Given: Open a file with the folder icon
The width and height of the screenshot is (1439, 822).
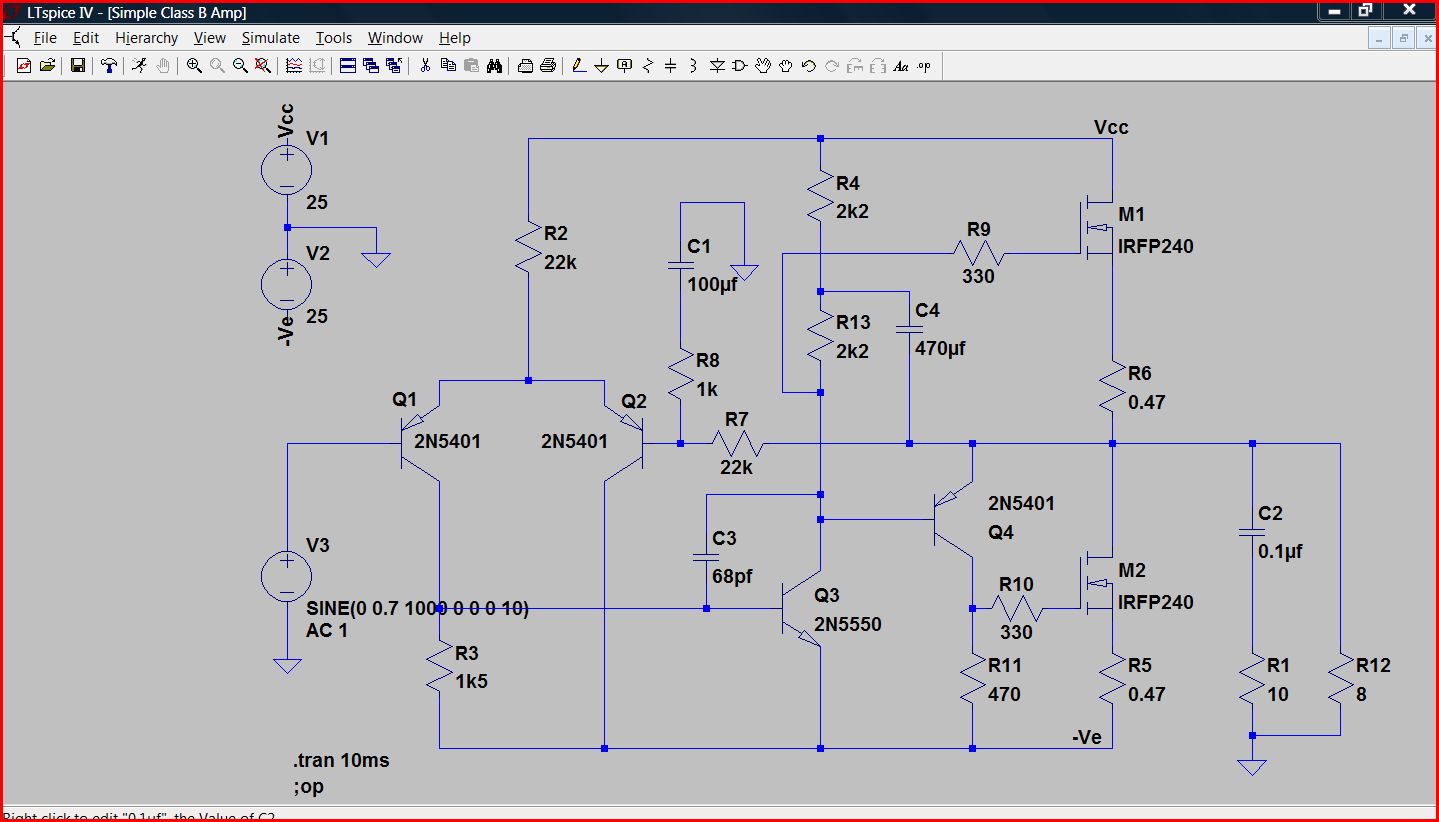Looking at the screenshot, I should (47, 66).
